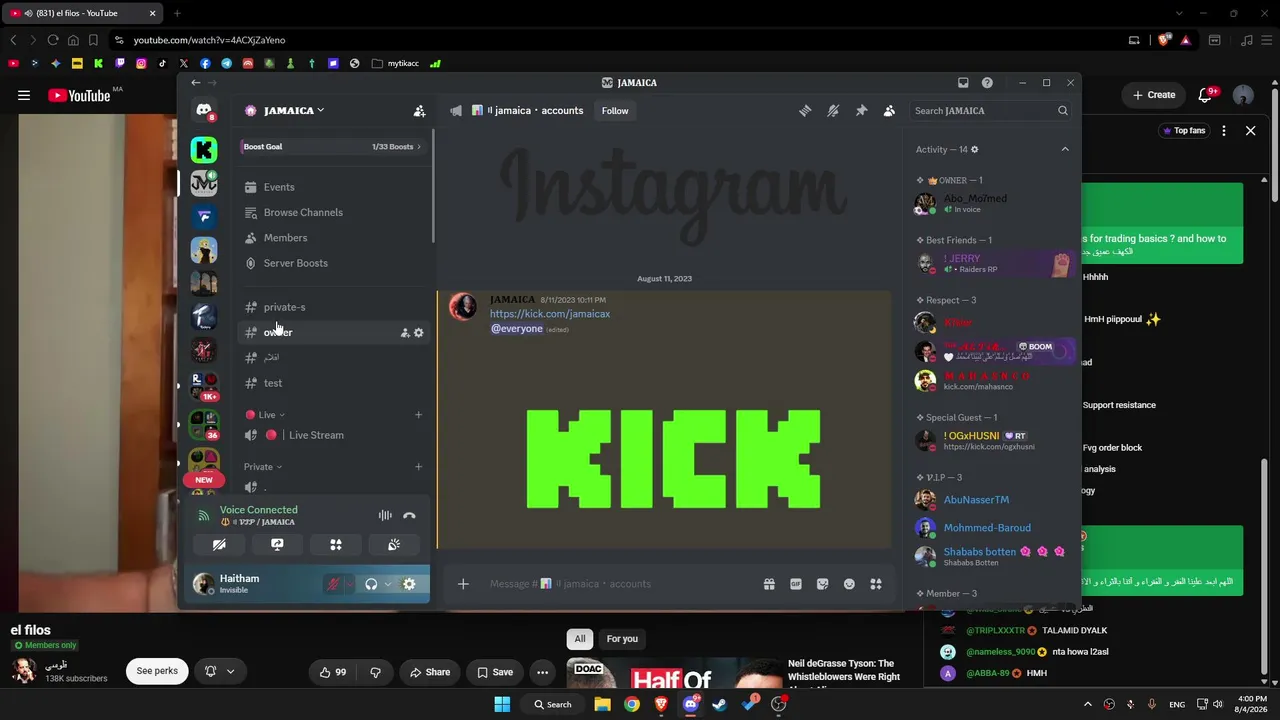Hide the member list panel
The width and height of the screenshot is (1280, 720).
point(889,111)
